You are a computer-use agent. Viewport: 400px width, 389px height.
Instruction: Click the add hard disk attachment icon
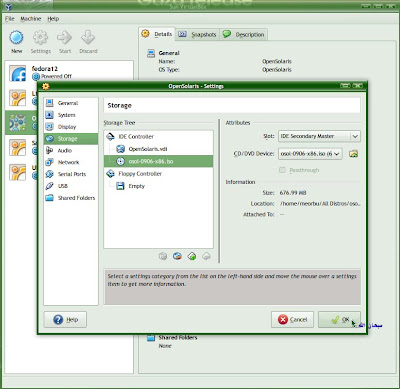pos(177,256)
